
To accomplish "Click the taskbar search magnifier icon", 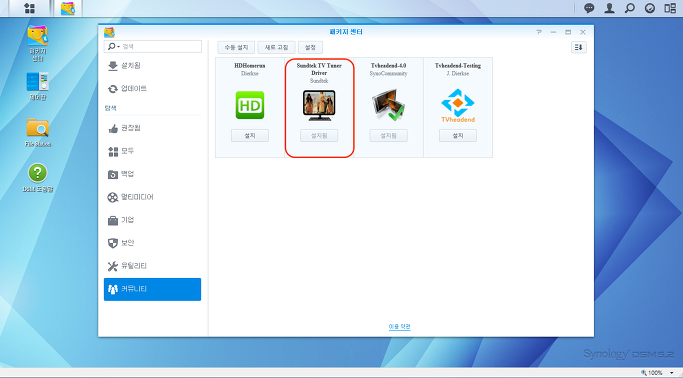I will click(629, 8).
